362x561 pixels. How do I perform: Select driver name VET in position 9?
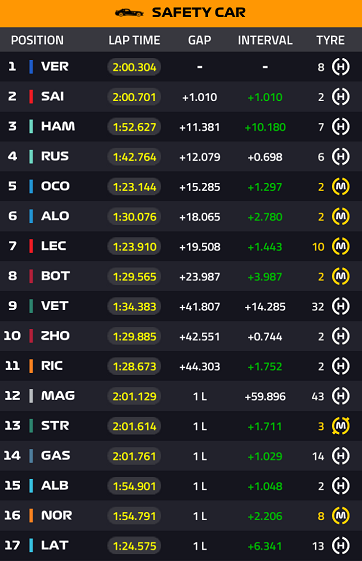tap(55, 306)
